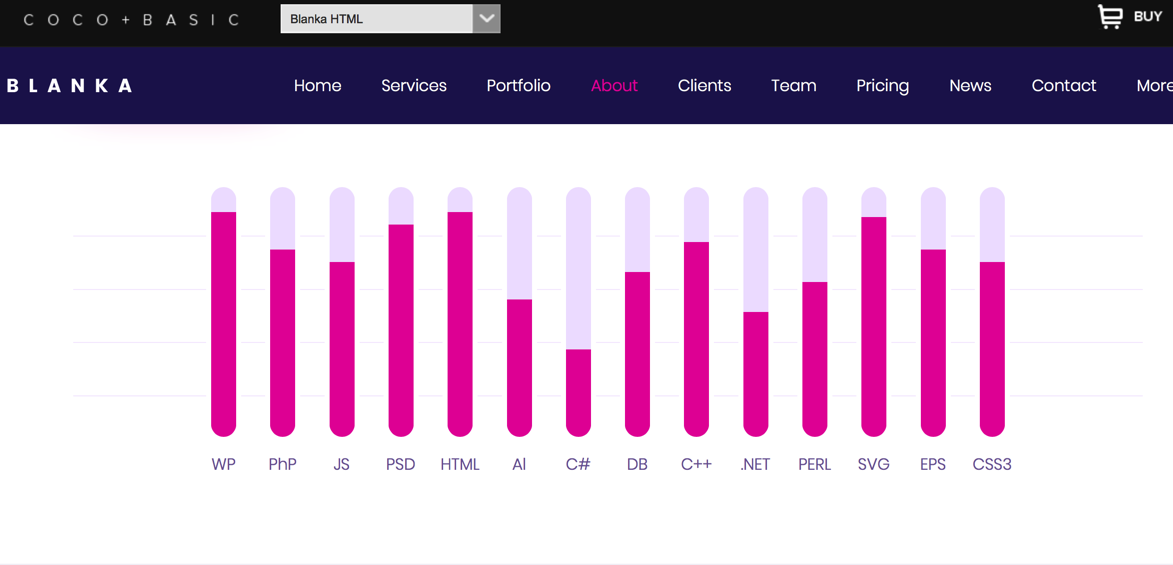This screenshot has height=565, width=1173.
Task: Open the Clients menu item
Action: tap(705, 85)
